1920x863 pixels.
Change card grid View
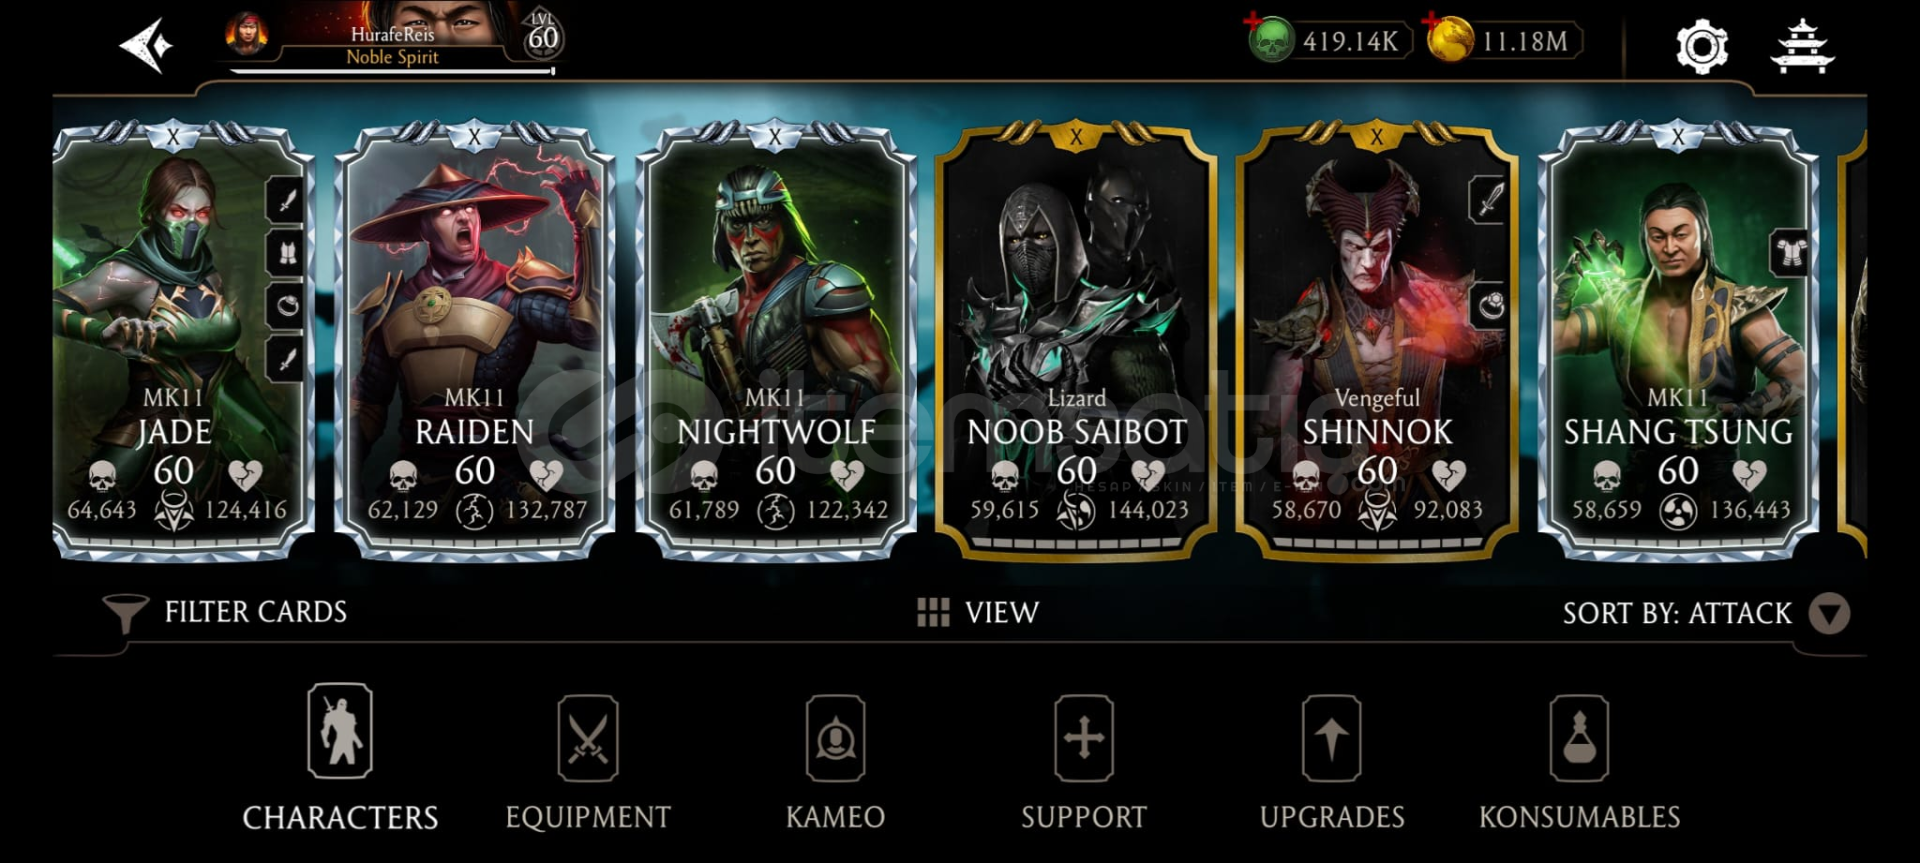pyautogui.click(x=978, y=612)
